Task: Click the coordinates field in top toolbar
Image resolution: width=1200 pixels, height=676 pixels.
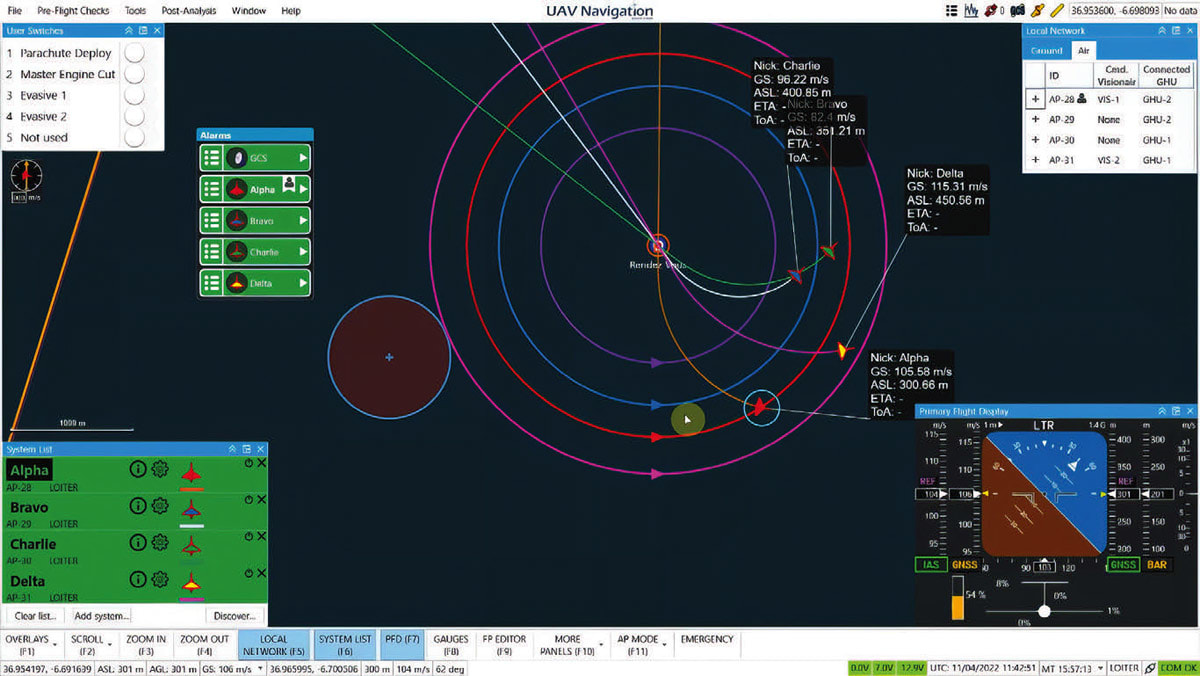Action: [x=1113, y=11]
